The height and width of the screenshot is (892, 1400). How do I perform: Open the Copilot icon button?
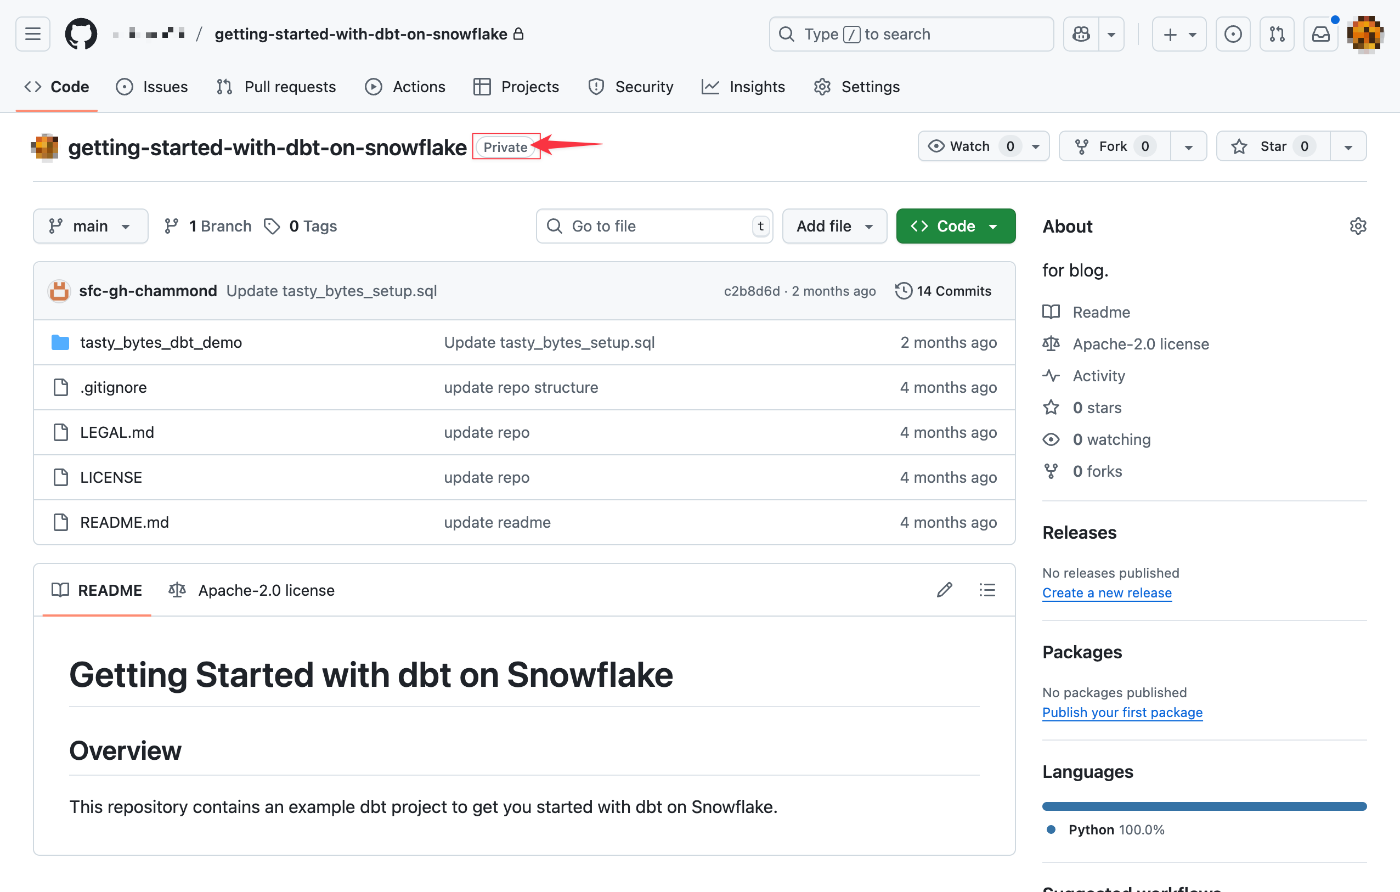tap(1080, 34)
